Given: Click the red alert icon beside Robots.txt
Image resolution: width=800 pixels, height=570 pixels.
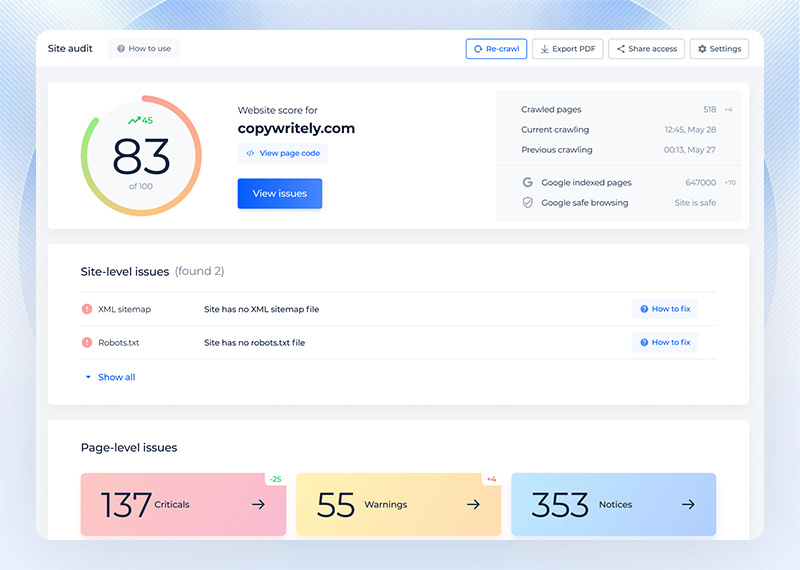Looking at the screenshot, I should click(x=87, y=343).
